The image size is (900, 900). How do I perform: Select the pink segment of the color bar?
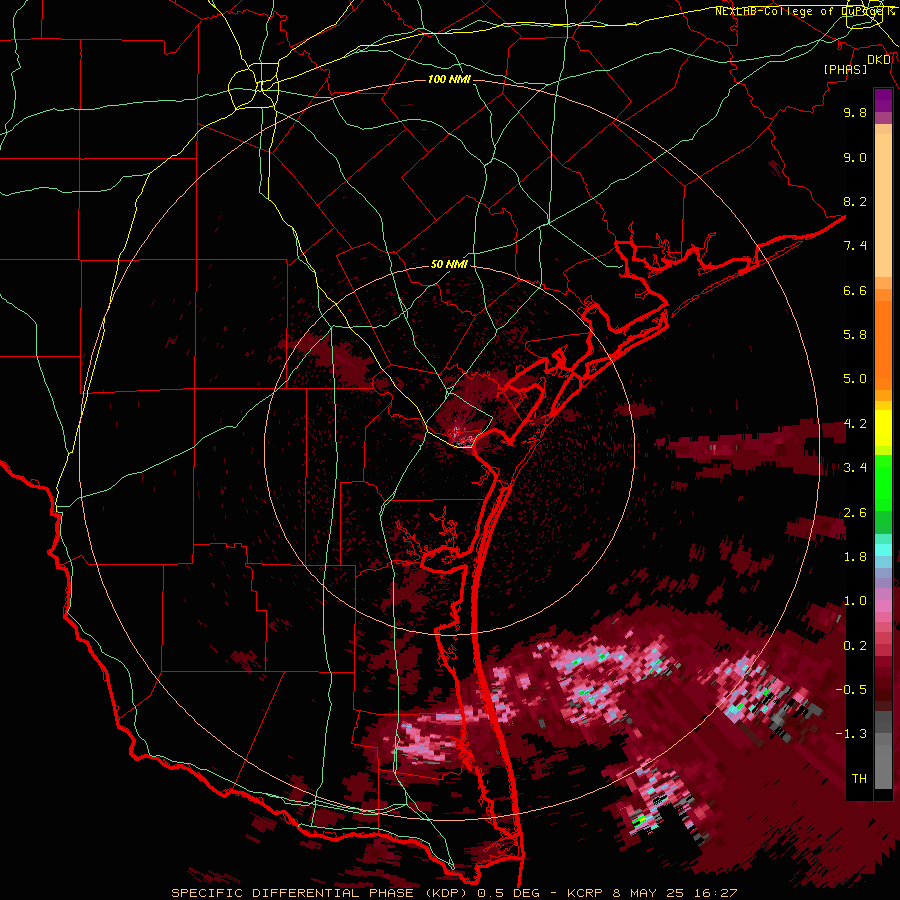(x=883, y=606)
